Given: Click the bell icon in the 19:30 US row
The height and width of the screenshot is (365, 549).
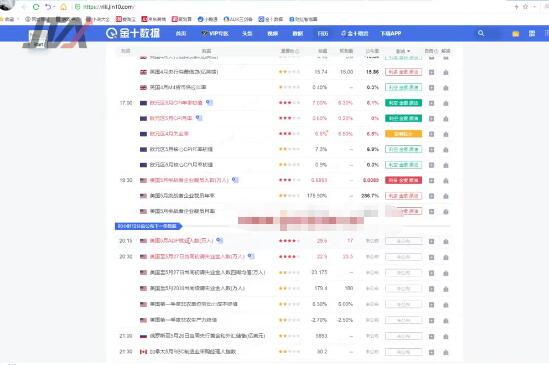Looking at the screenshot, I should click(446, 181).
